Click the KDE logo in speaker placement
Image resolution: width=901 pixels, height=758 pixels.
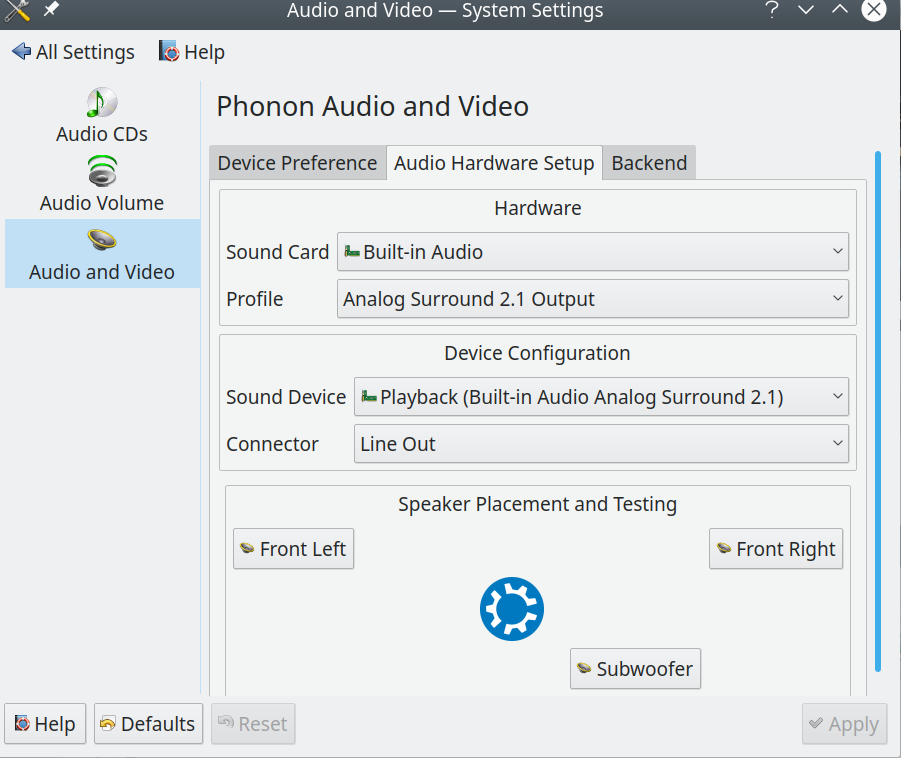point(511,609)
